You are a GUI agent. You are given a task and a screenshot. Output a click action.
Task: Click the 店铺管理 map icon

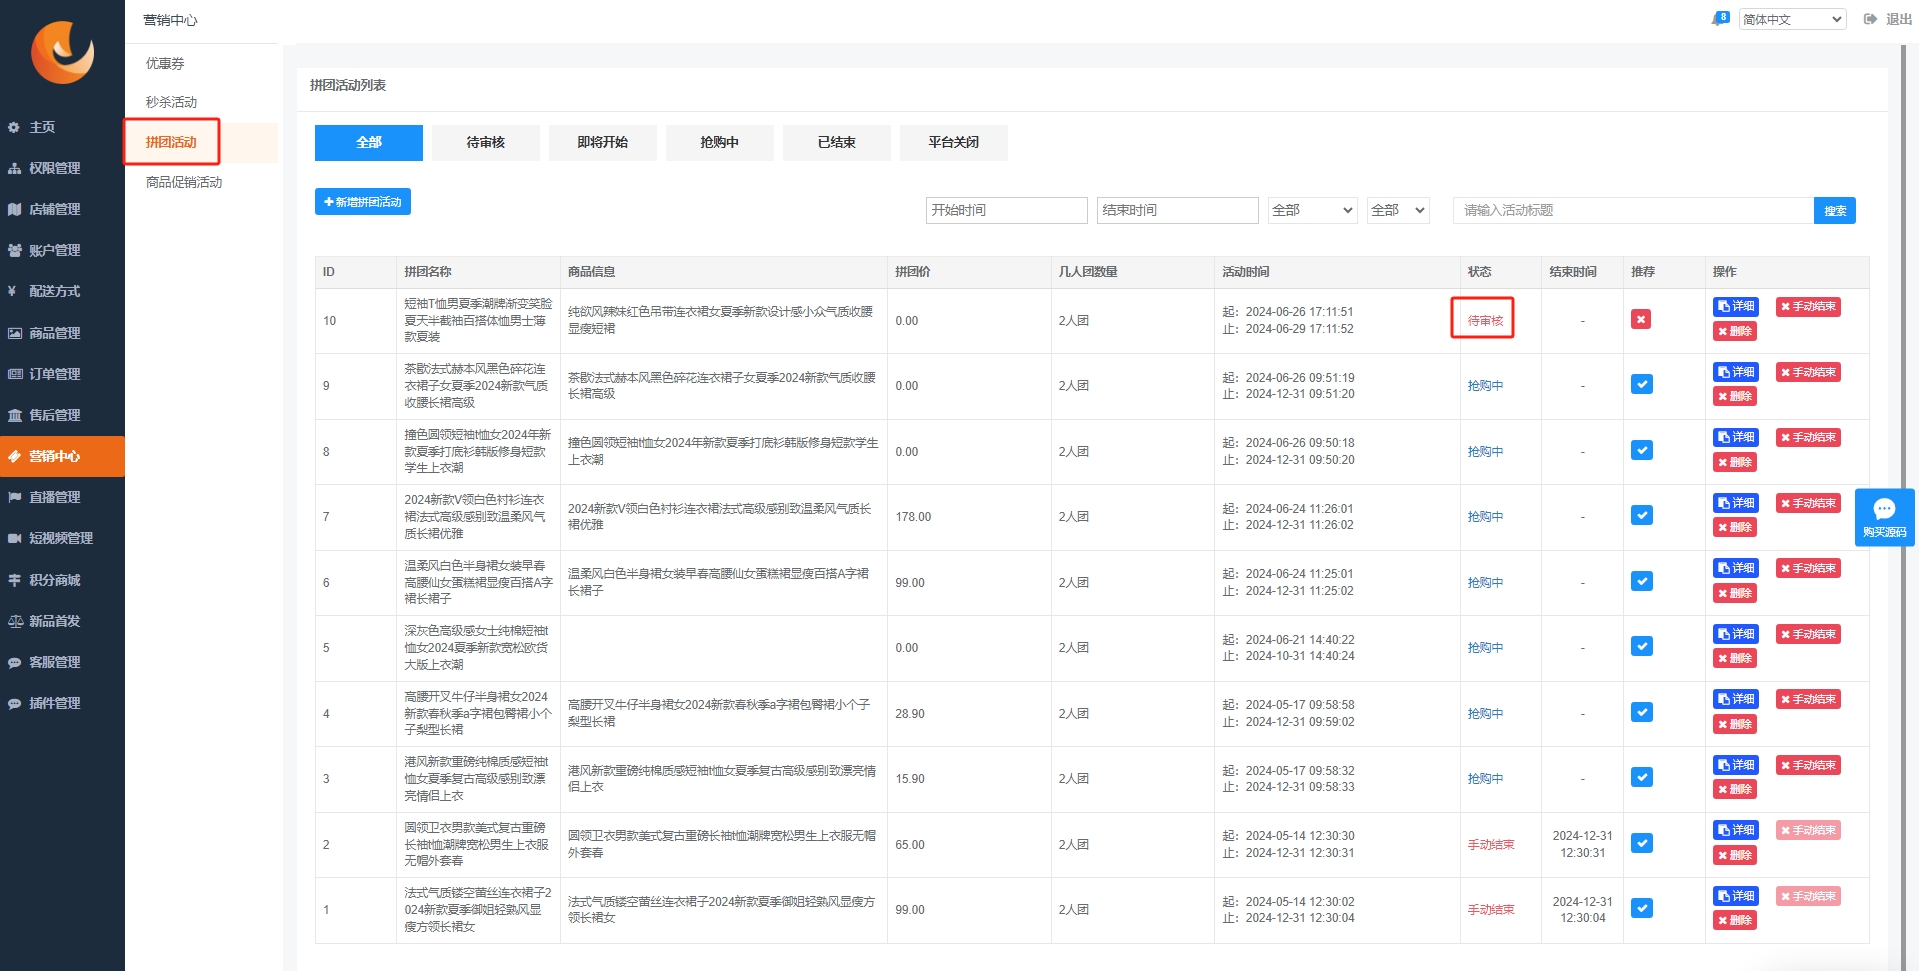(14, 209)
